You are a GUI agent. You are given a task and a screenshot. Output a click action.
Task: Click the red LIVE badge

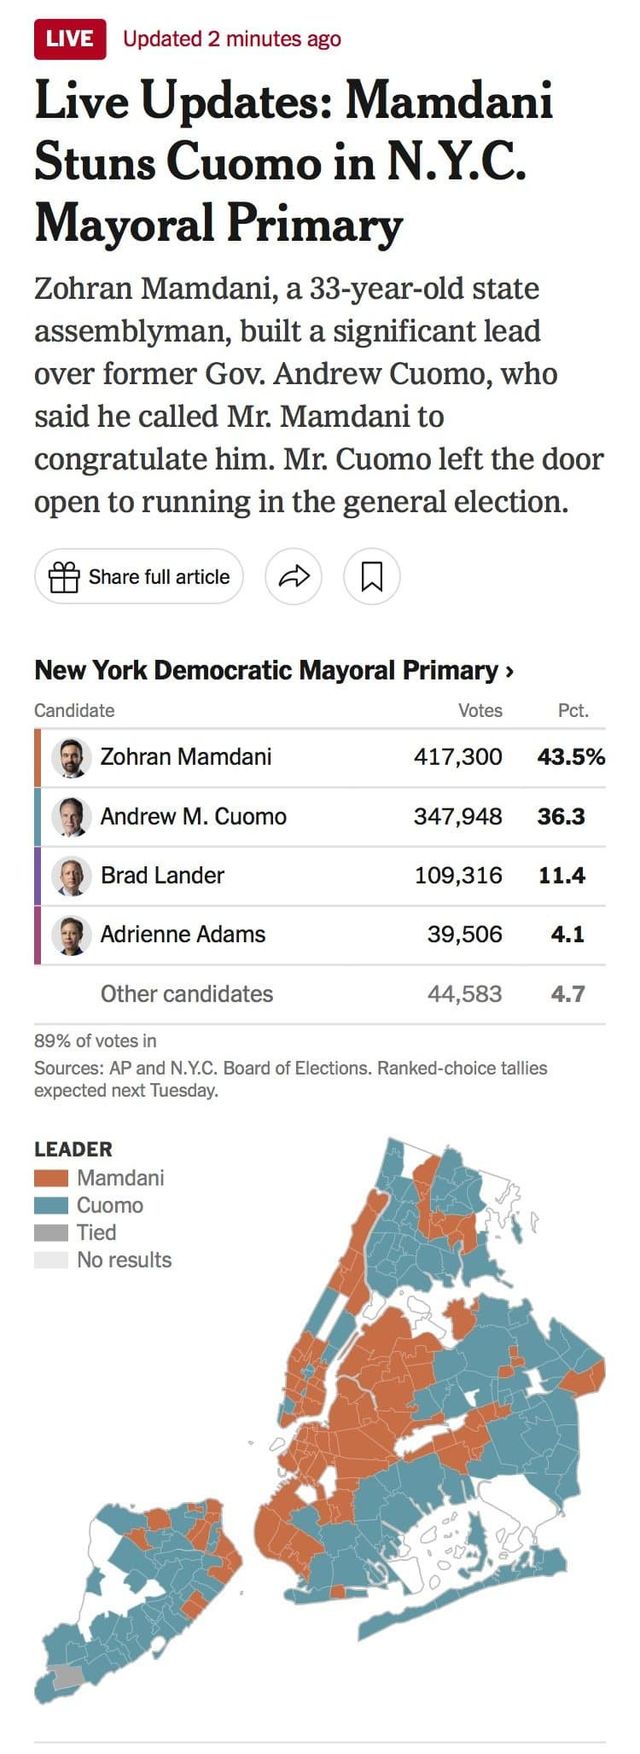[x=69, y=39]
